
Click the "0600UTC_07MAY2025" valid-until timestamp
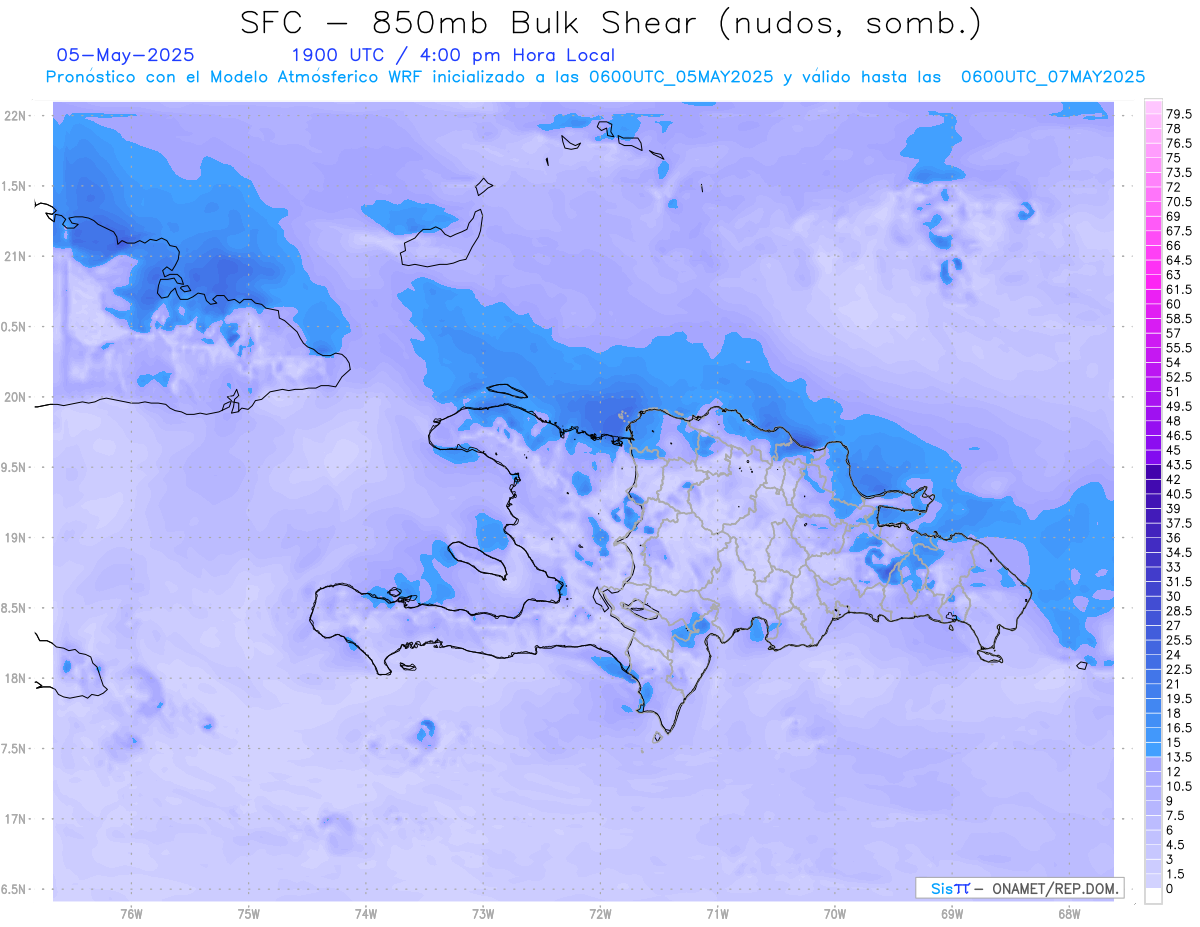point(1053,76)
